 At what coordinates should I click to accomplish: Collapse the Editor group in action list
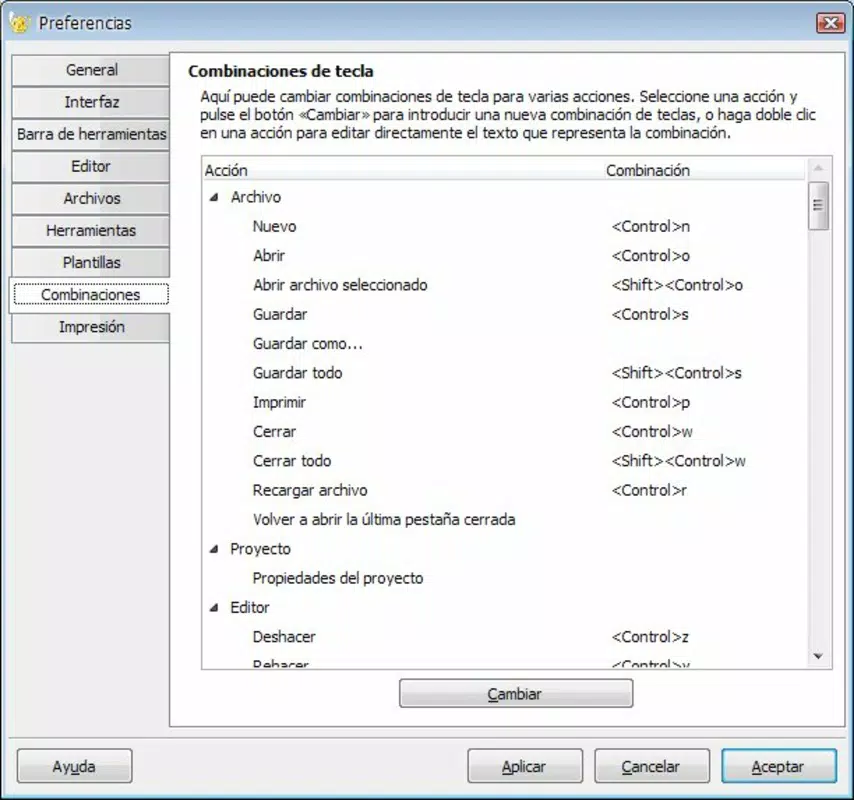(214, 608)
